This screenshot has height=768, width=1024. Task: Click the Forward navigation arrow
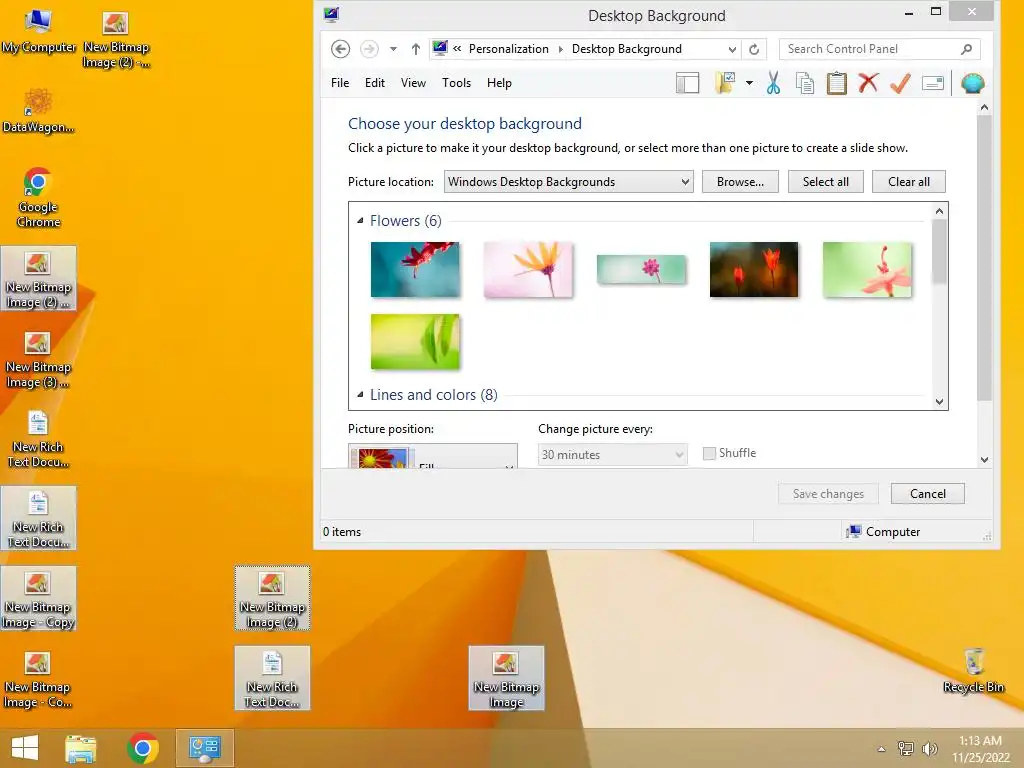coord(369,49)
